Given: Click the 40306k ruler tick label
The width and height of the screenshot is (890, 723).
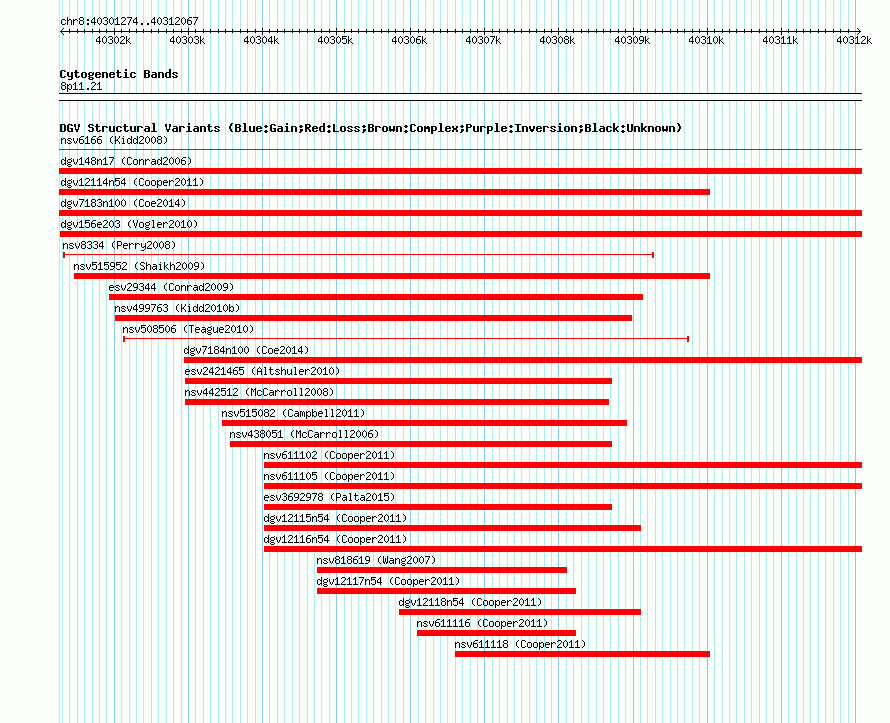Looking at the screenshot, I should (x=409, y=40).
